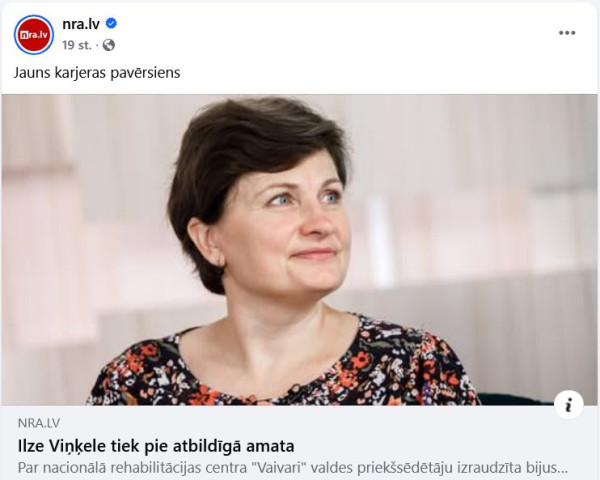Open the "19 st." post timestamp
600x480 pixels.
coord(77,45)
